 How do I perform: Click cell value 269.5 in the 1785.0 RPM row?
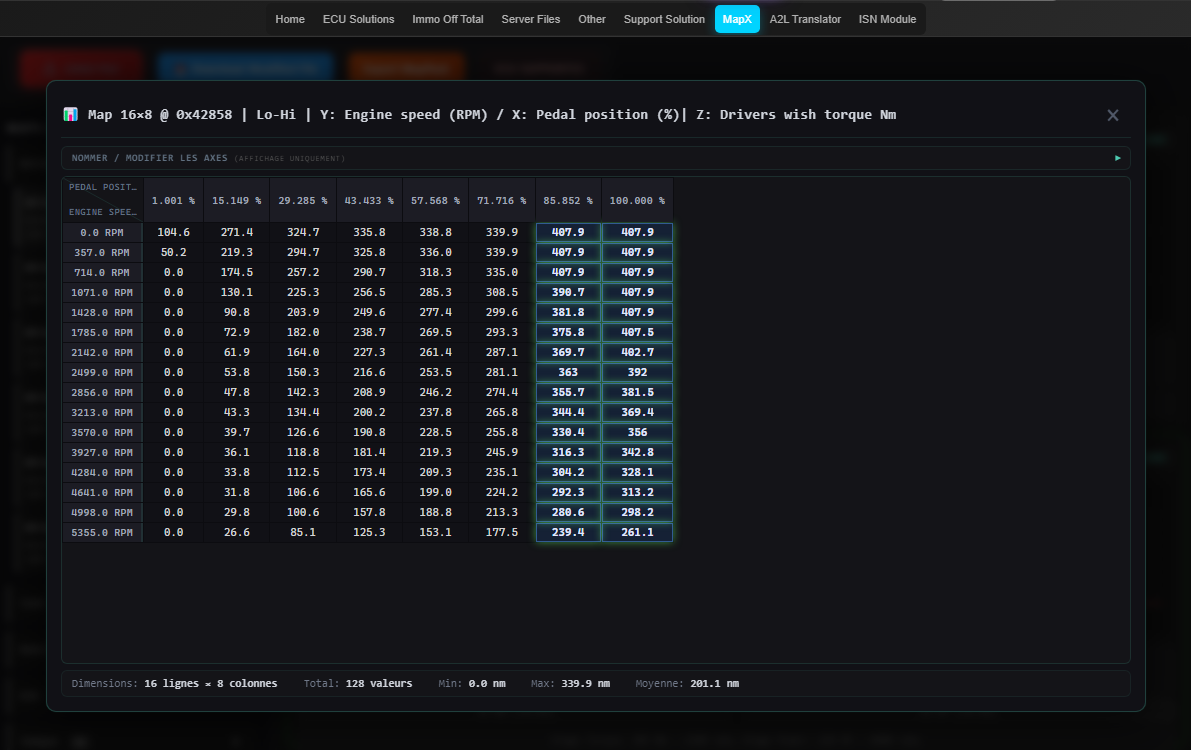point(435,332)
